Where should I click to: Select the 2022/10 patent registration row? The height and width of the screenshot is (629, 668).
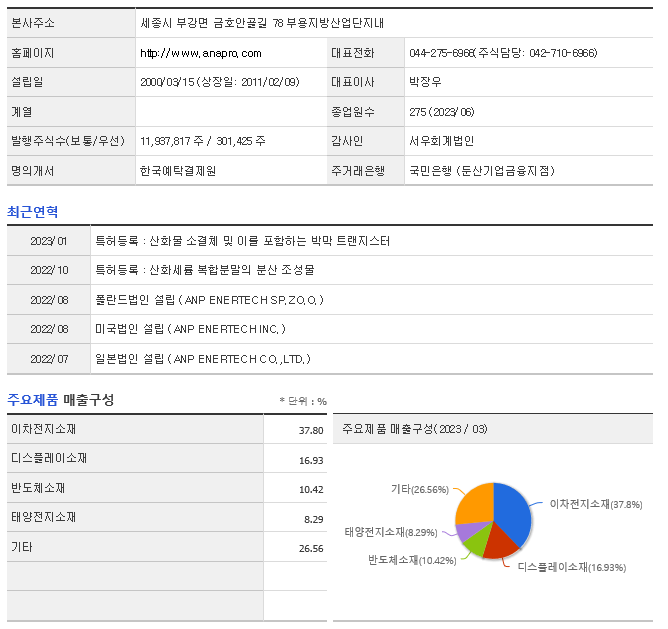pyautogui.click(x=330, y=270)
